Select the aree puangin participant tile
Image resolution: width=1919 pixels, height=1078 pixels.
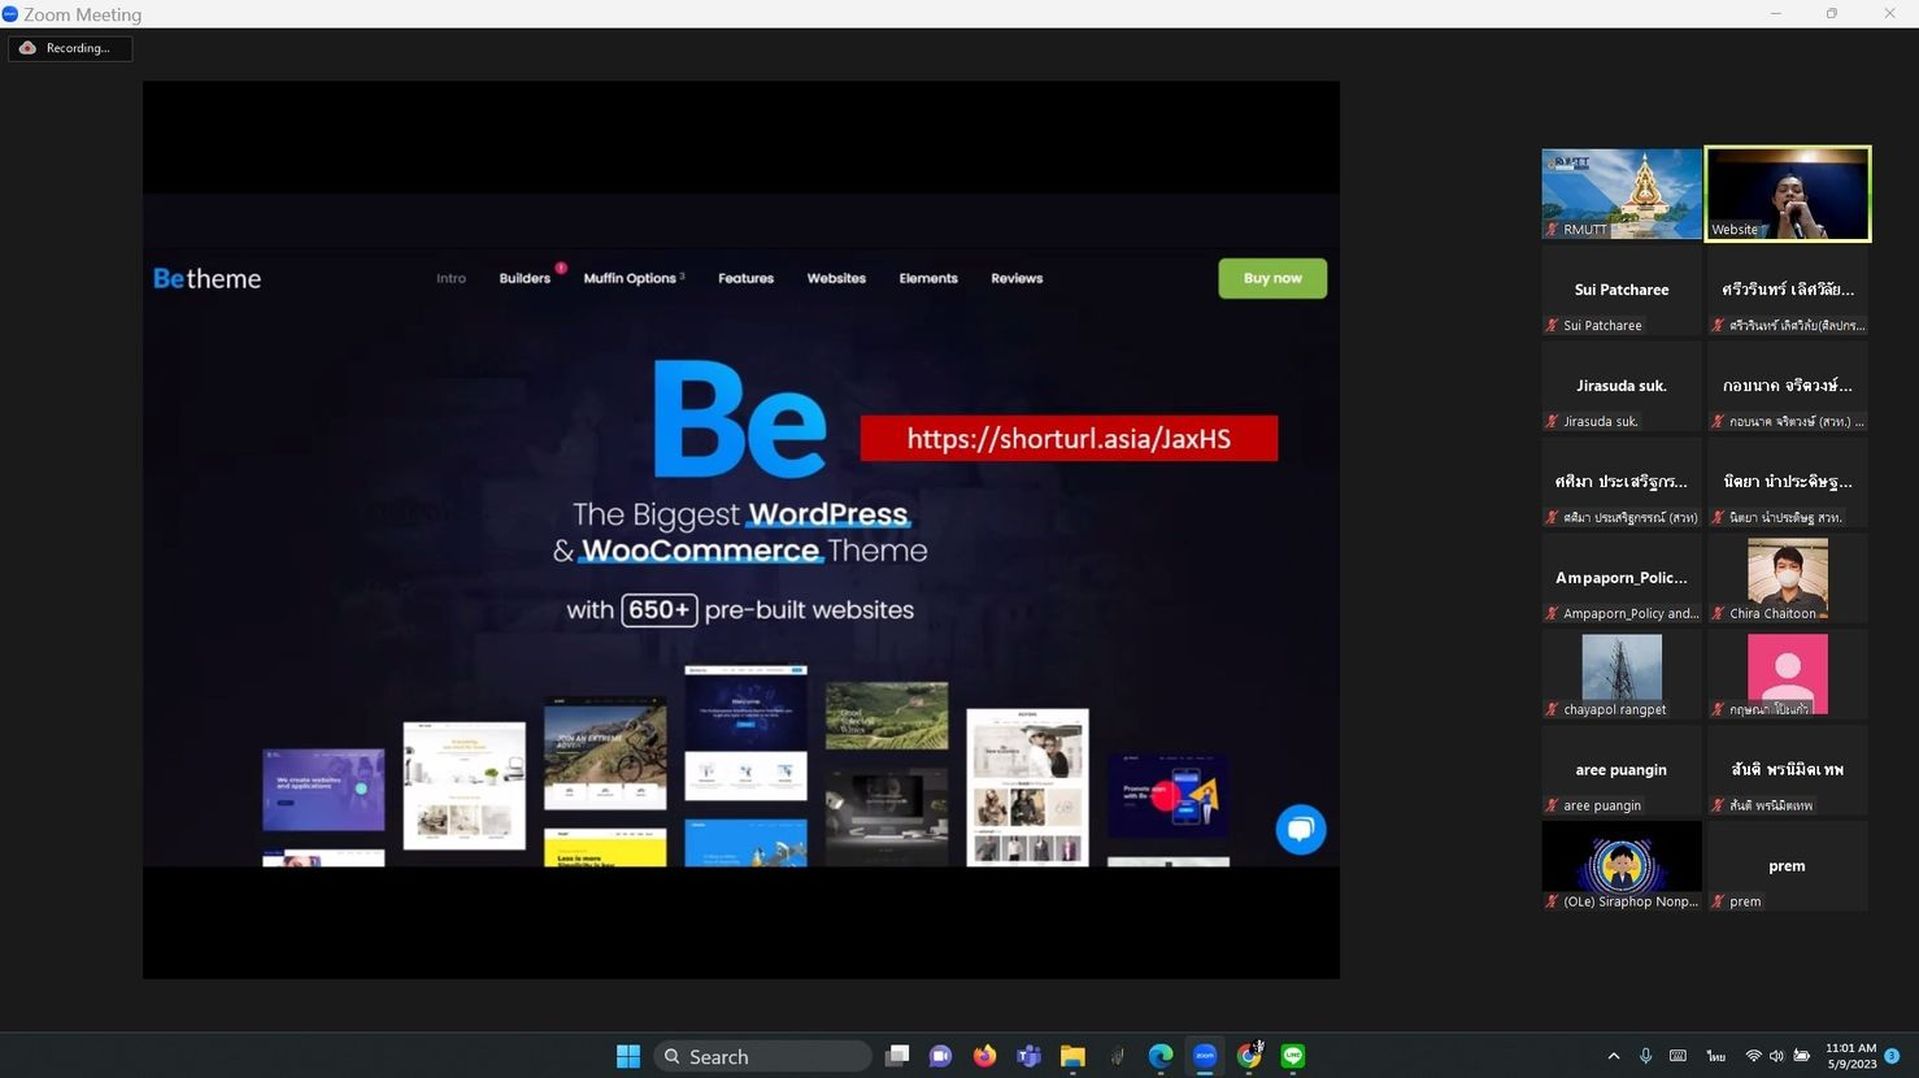[x=1621, y=770]
